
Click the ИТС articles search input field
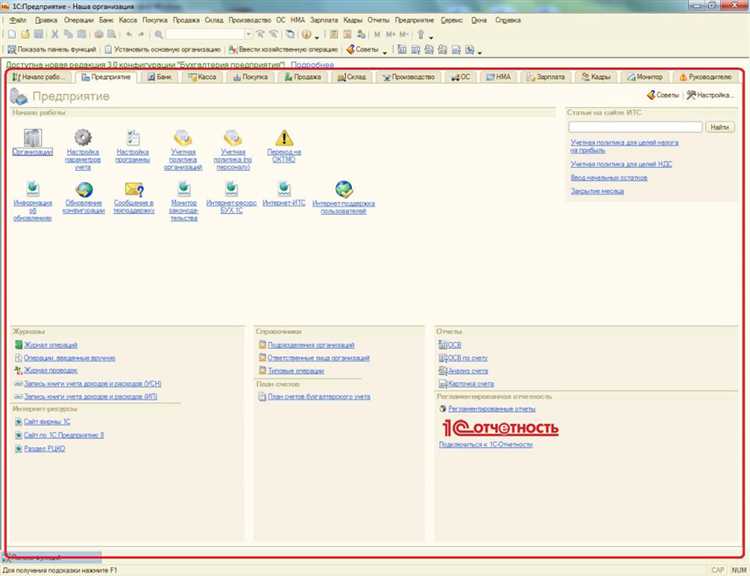pos(635,127)
